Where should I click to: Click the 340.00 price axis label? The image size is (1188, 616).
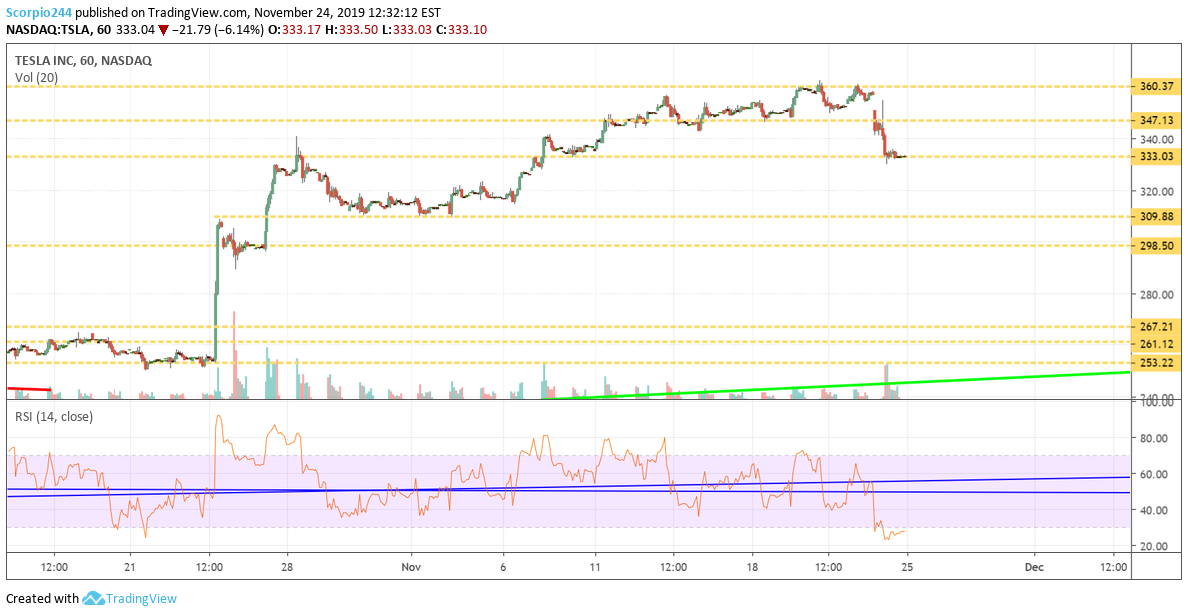click(1156, 139)
